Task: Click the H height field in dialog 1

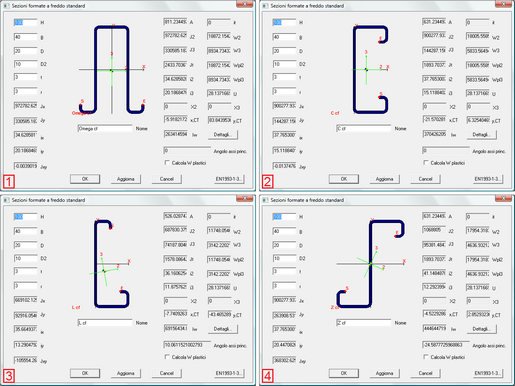Action: pos(25,22)
